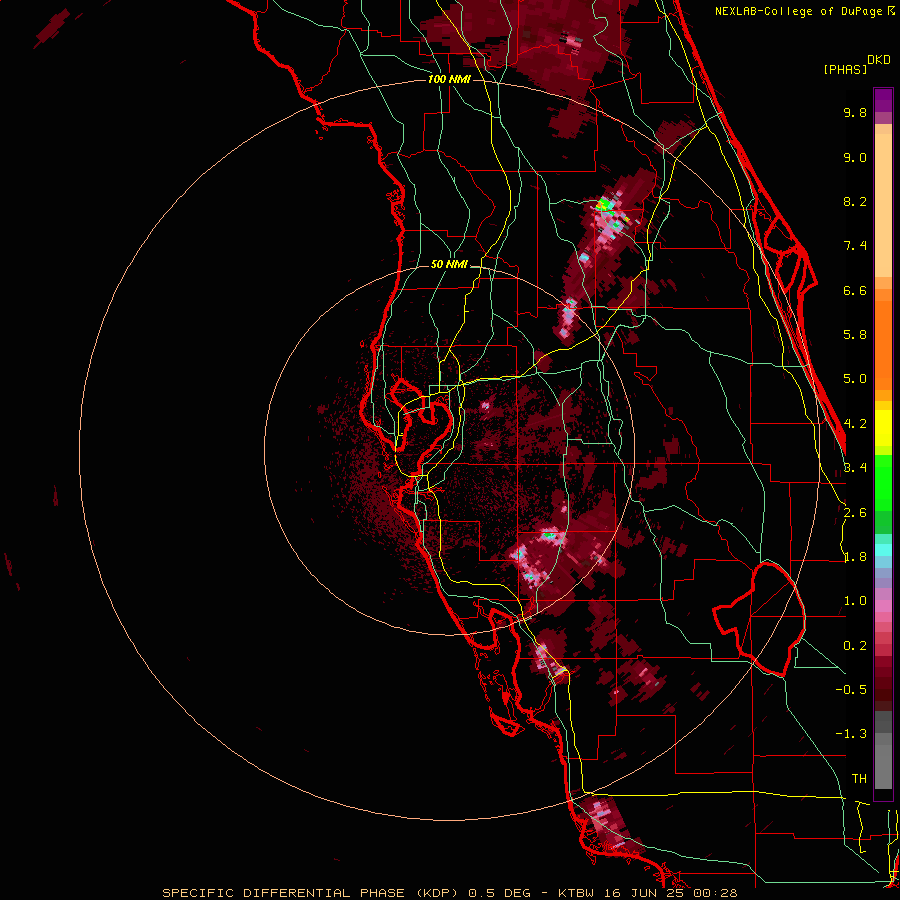Click the 9.0 value on color scale
The image size is (900, 900).
855,157
